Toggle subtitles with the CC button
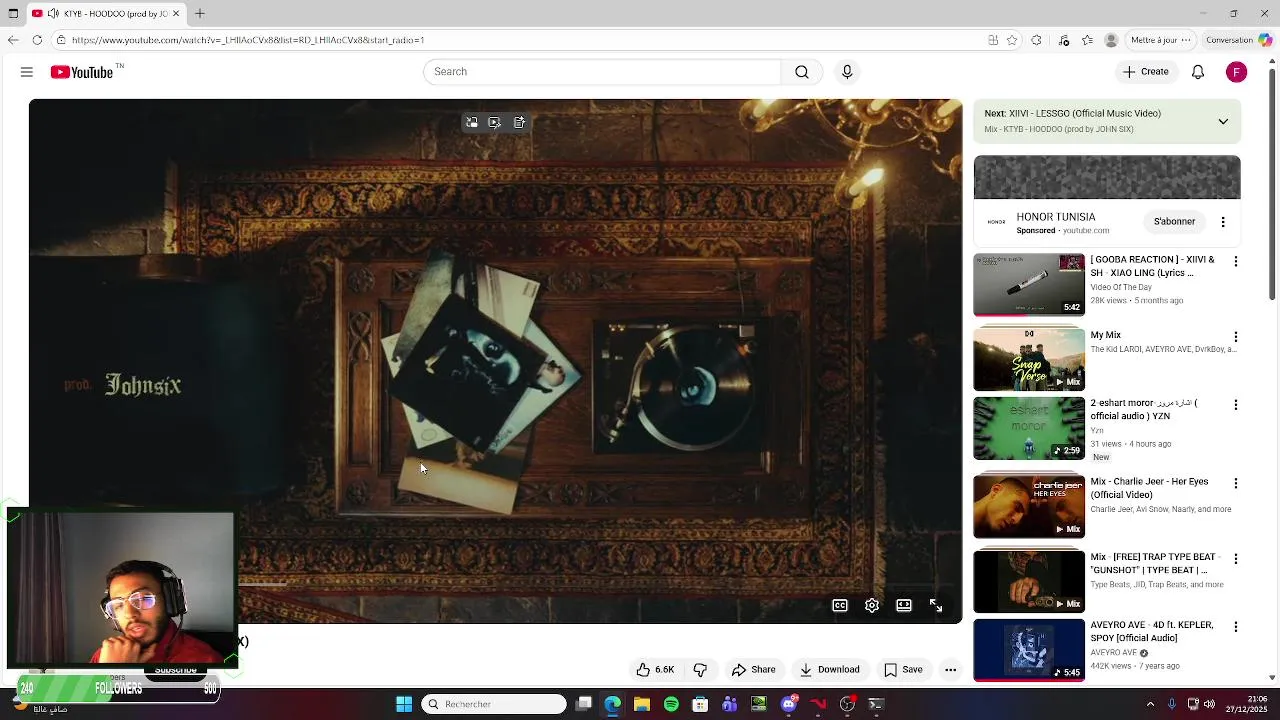Screen dimensions: 1280x720 coord(840,605)
